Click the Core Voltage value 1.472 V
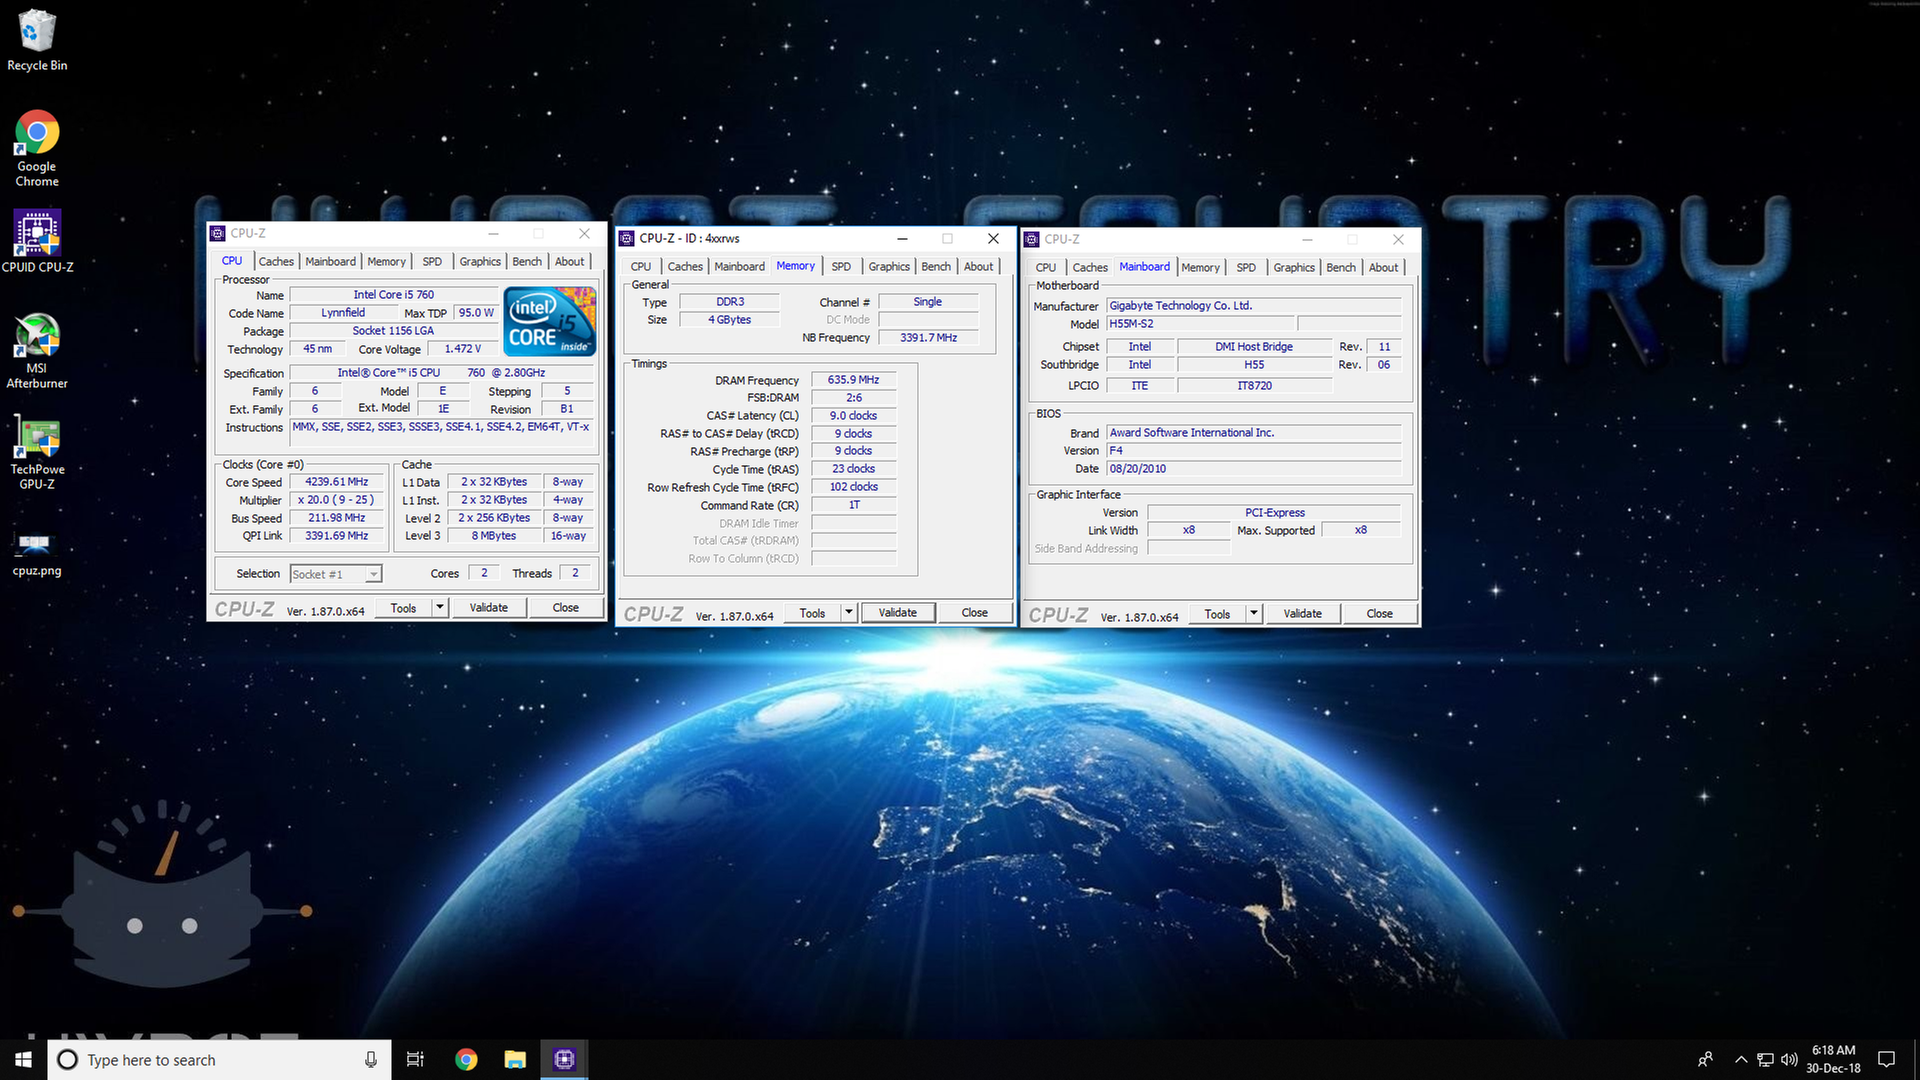1920x1080 pixels. tap(463, 349)
